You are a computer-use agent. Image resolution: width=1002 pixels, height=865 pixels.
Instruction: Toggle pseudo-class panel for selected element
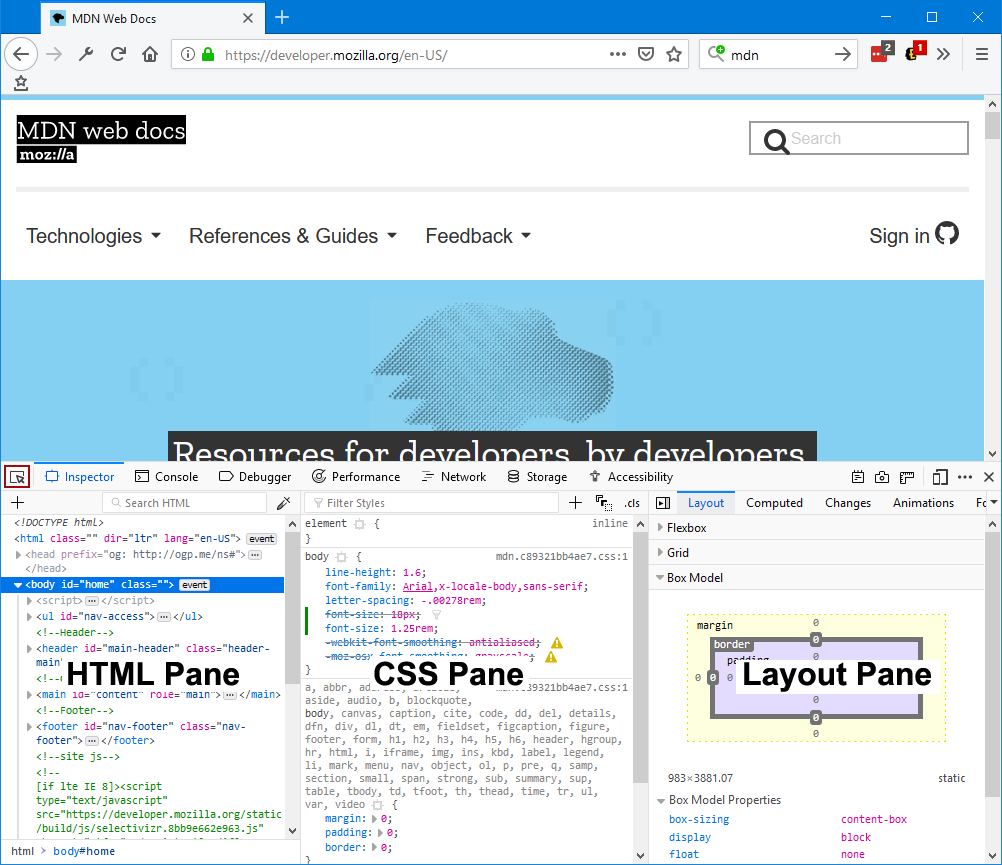pos(602,502)
